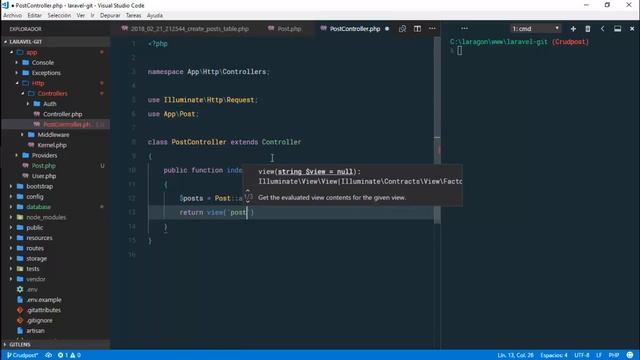
Task: Click Espacios: 4 indentation setting
Action: pyautogui.click(x=554, y=355)
